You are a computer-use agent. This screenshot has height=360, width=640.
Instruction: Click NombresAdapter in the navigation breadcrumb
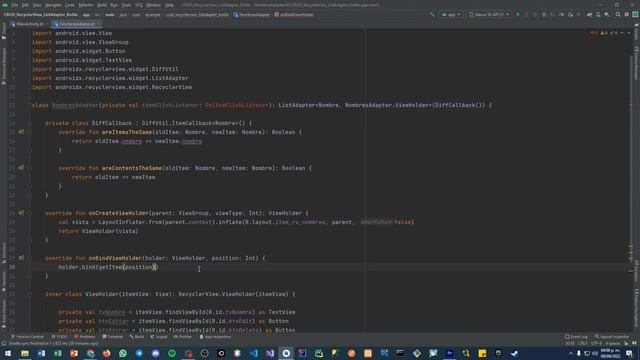click(x=251, y=15)
